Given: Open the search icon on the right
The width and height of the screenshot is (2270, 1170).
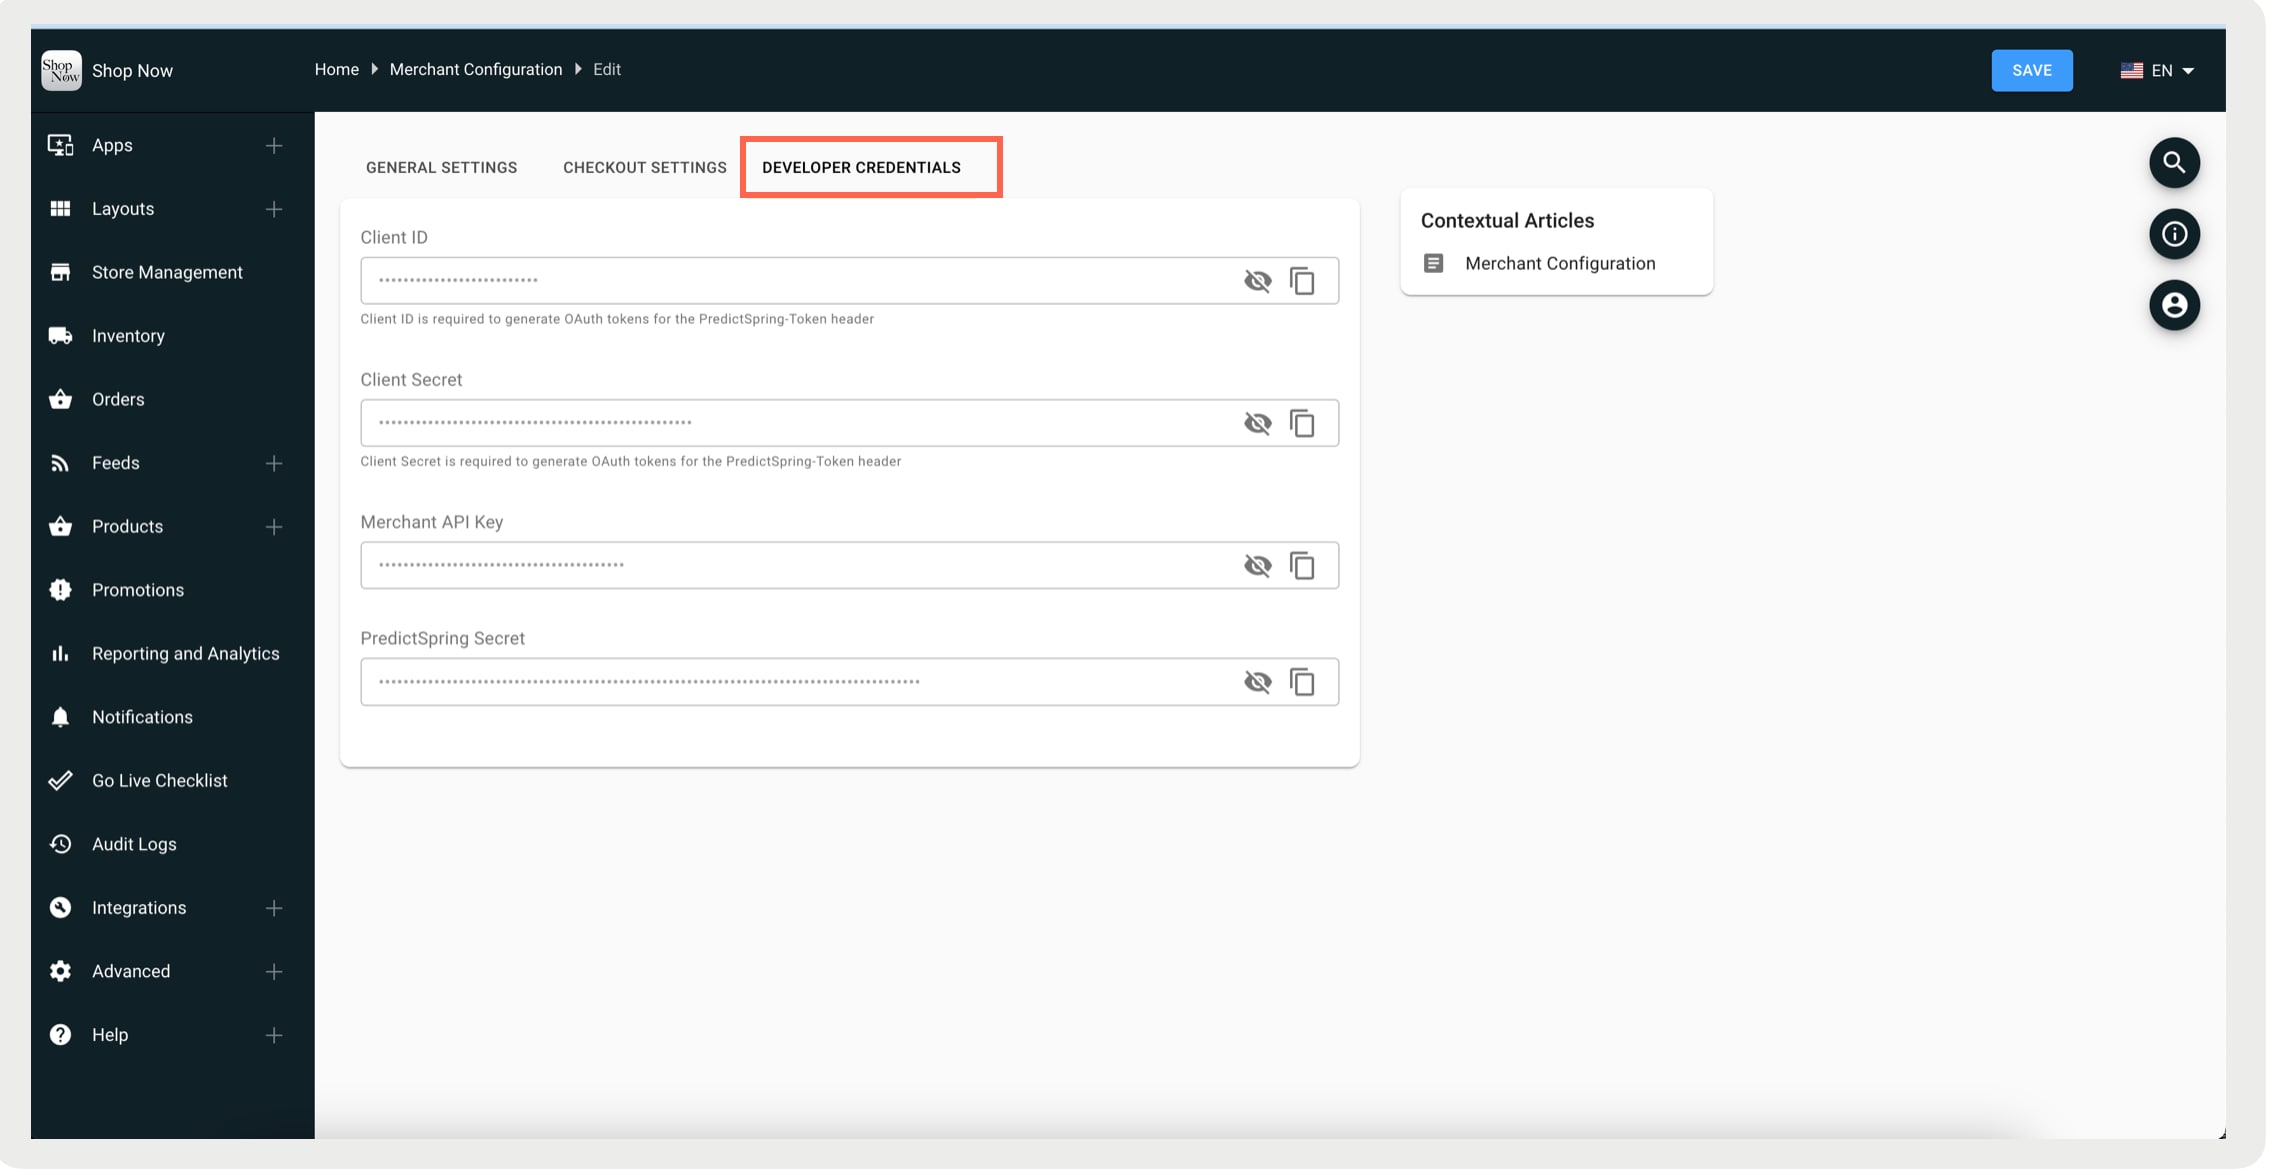Looking at the screenshot, I should [2174, 162].
